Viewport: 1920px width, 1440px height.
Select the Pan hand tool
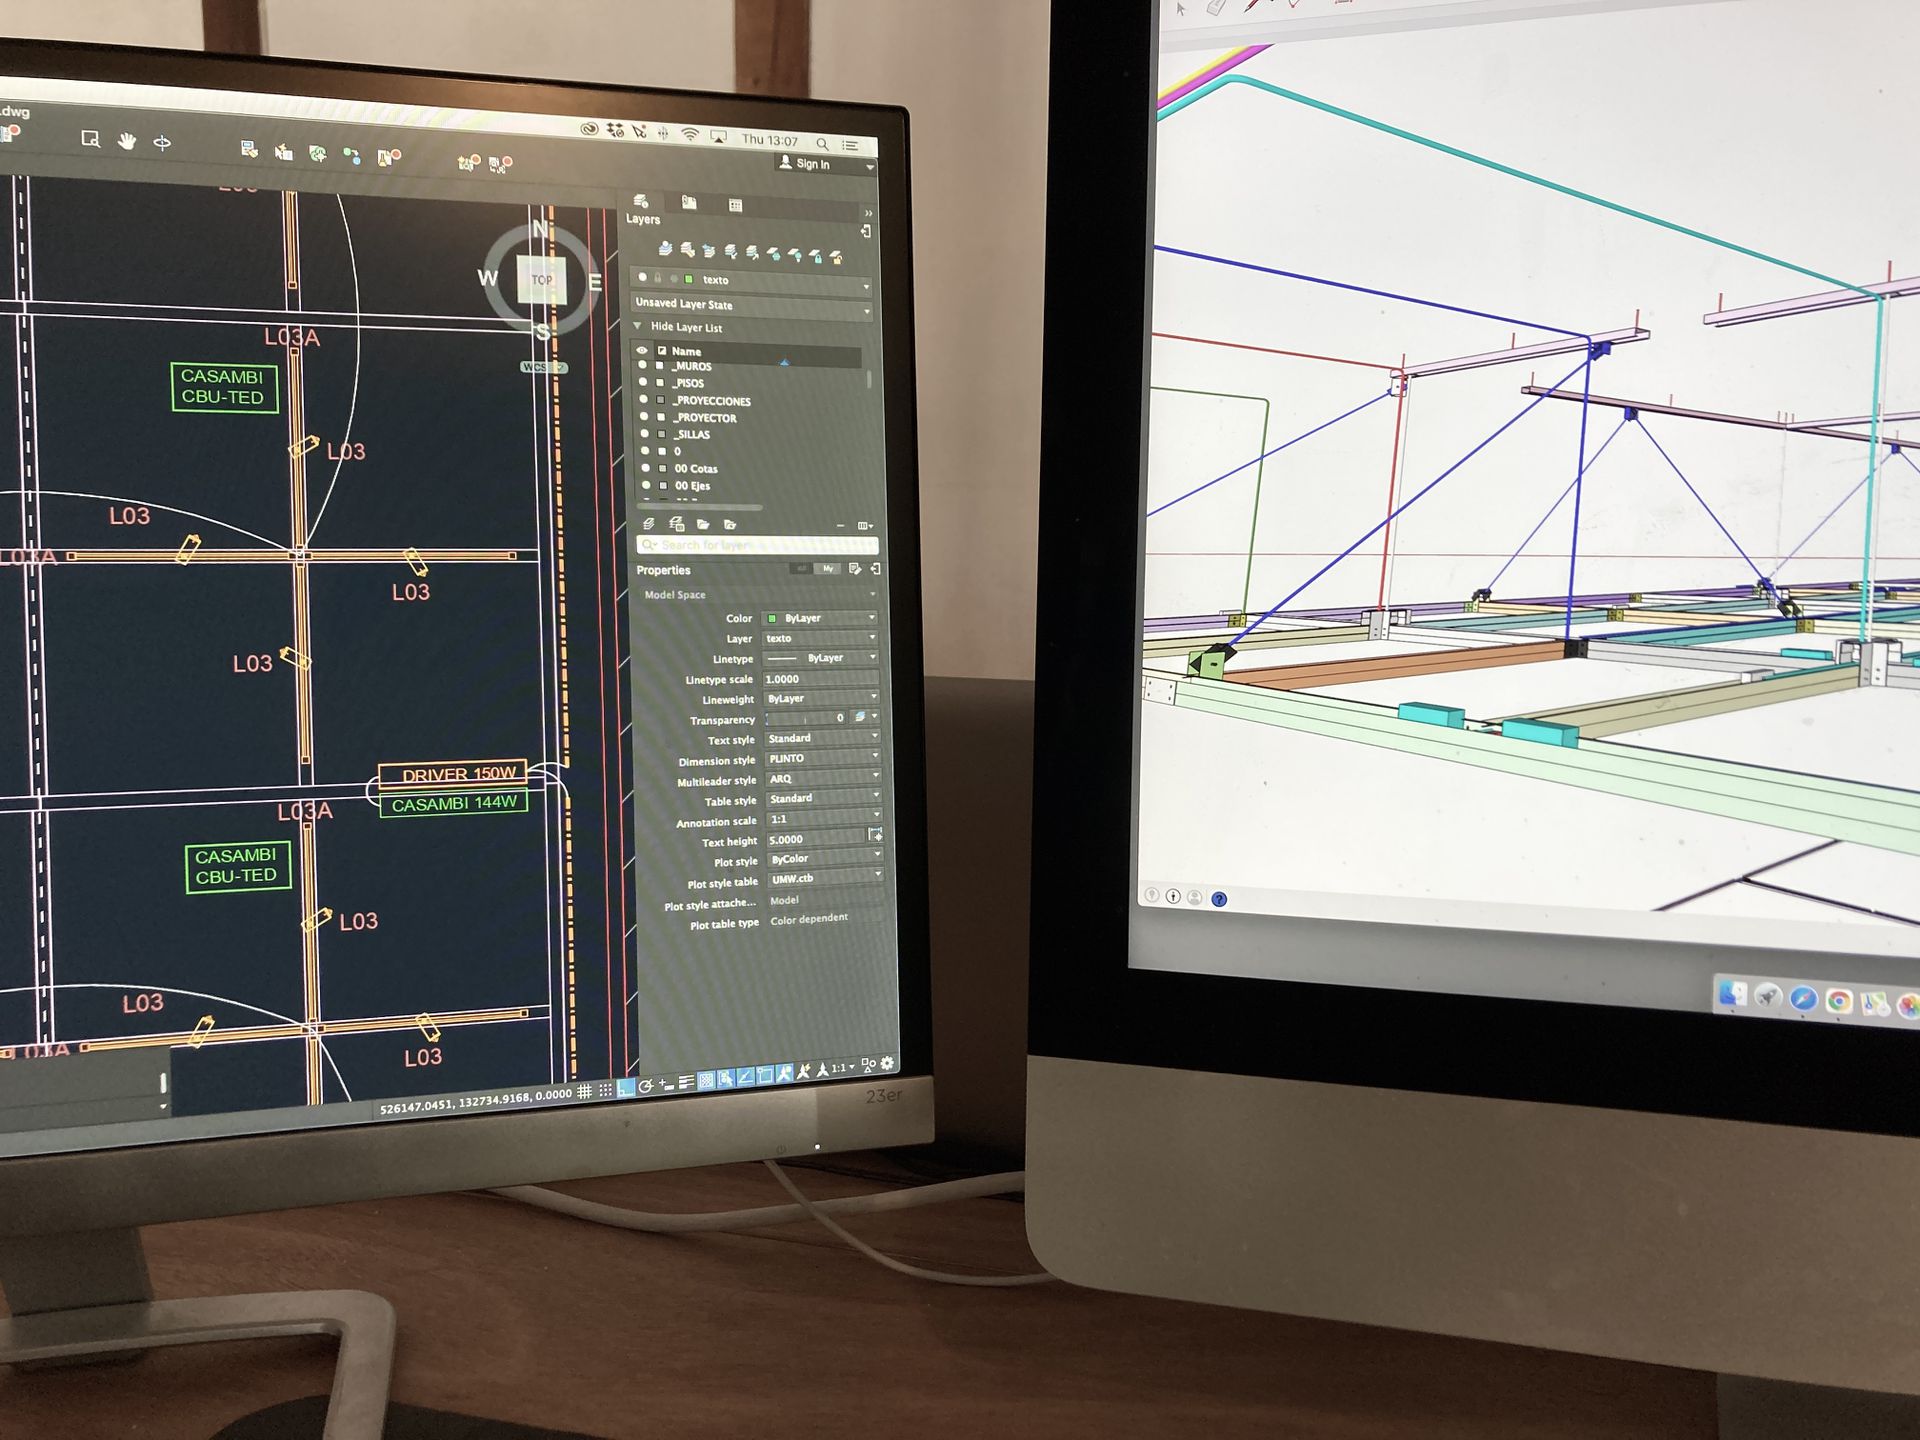pyautogui.click(x=127, y=141)
